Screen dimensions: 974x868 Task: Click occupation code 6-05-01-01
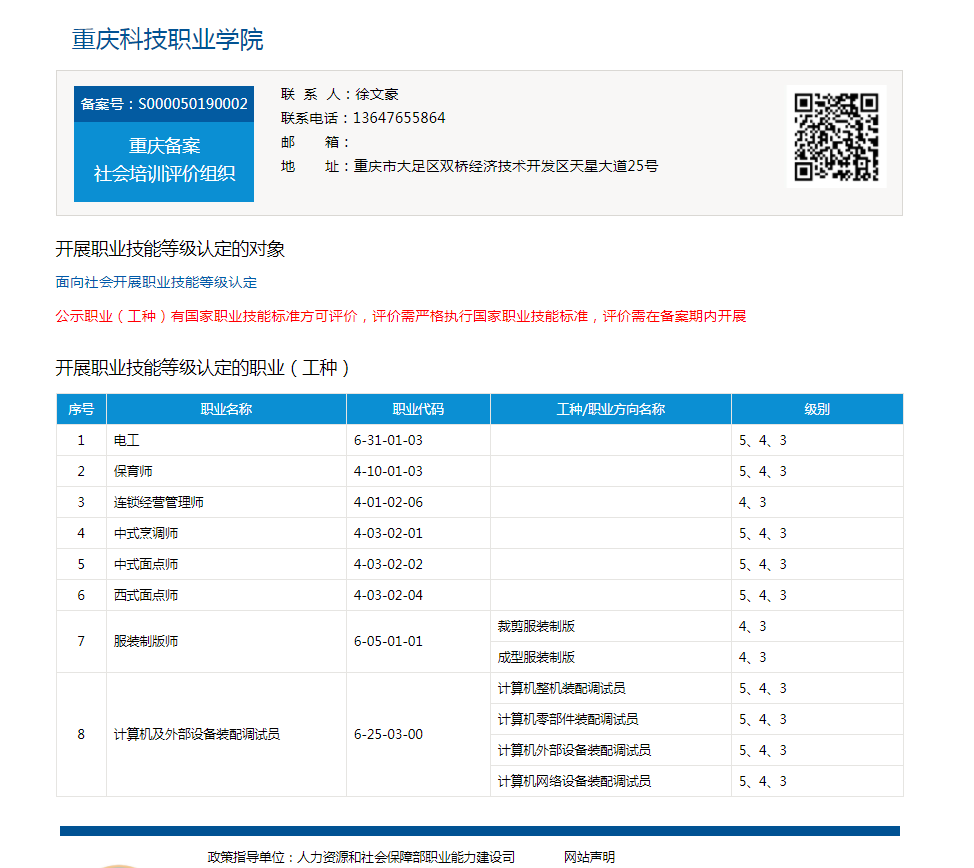click(x=388, y=641)
